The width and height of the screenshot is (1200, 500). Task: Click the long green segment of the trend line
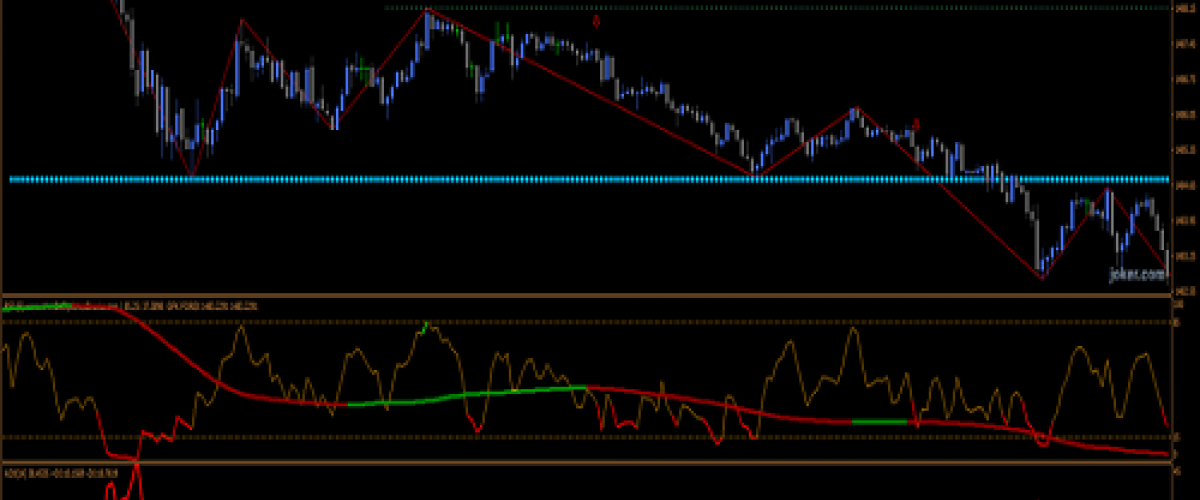pyautogui.click(x=470, y=394)
